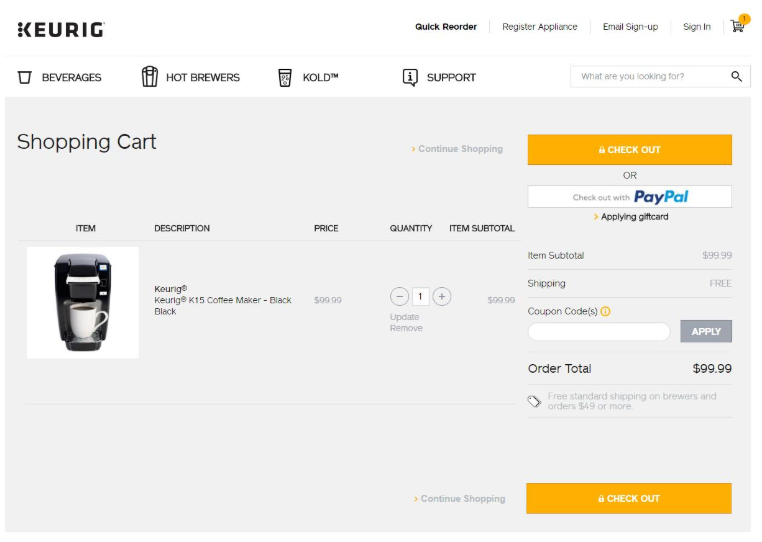Screen dimensions: 762x542
Task: Click the Keurig logo
Action: click(61, 29)
